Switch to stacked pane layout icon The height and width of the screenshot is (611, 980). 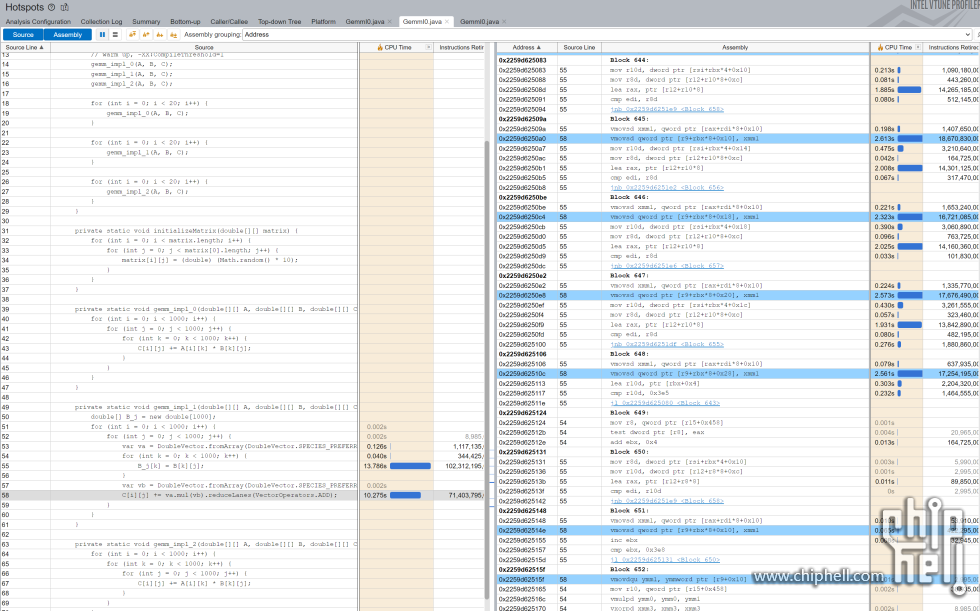click(115, 34)
